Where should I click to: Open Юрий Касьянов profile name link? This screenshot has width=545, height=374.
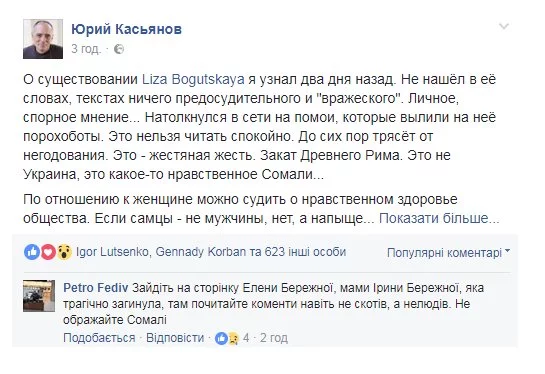coord(127,29)
